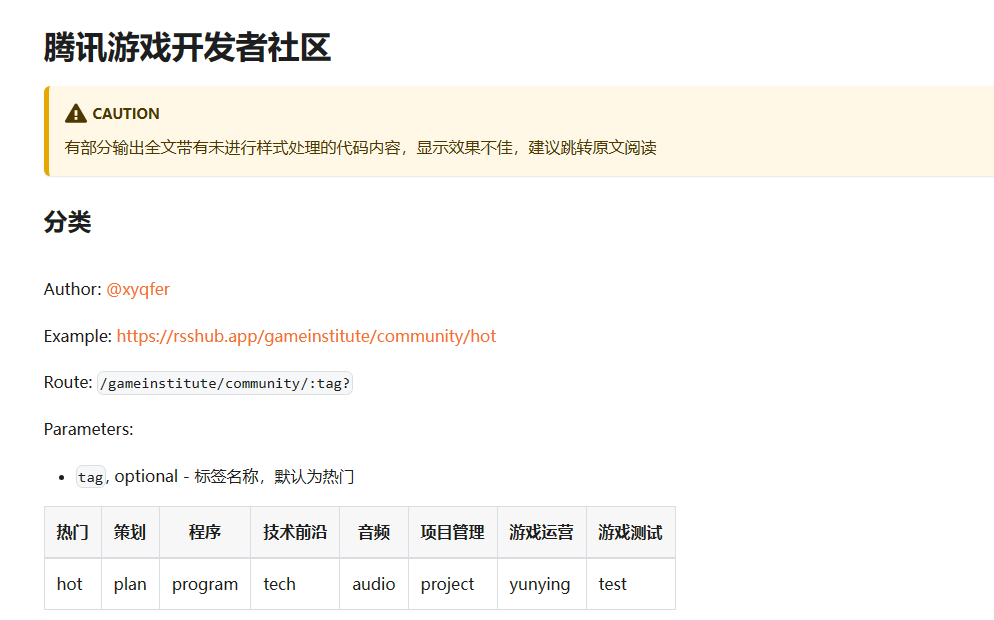Image resolution: width=994 pixels, height=620 pixels.
Task: Click the 'hot' table cell
Action: point(73,584)
